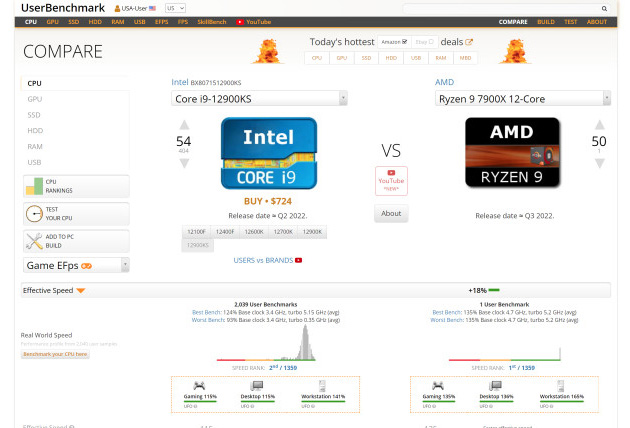
Task: Click the Test Your CPU clock icon
Action: tap(34, 214)
